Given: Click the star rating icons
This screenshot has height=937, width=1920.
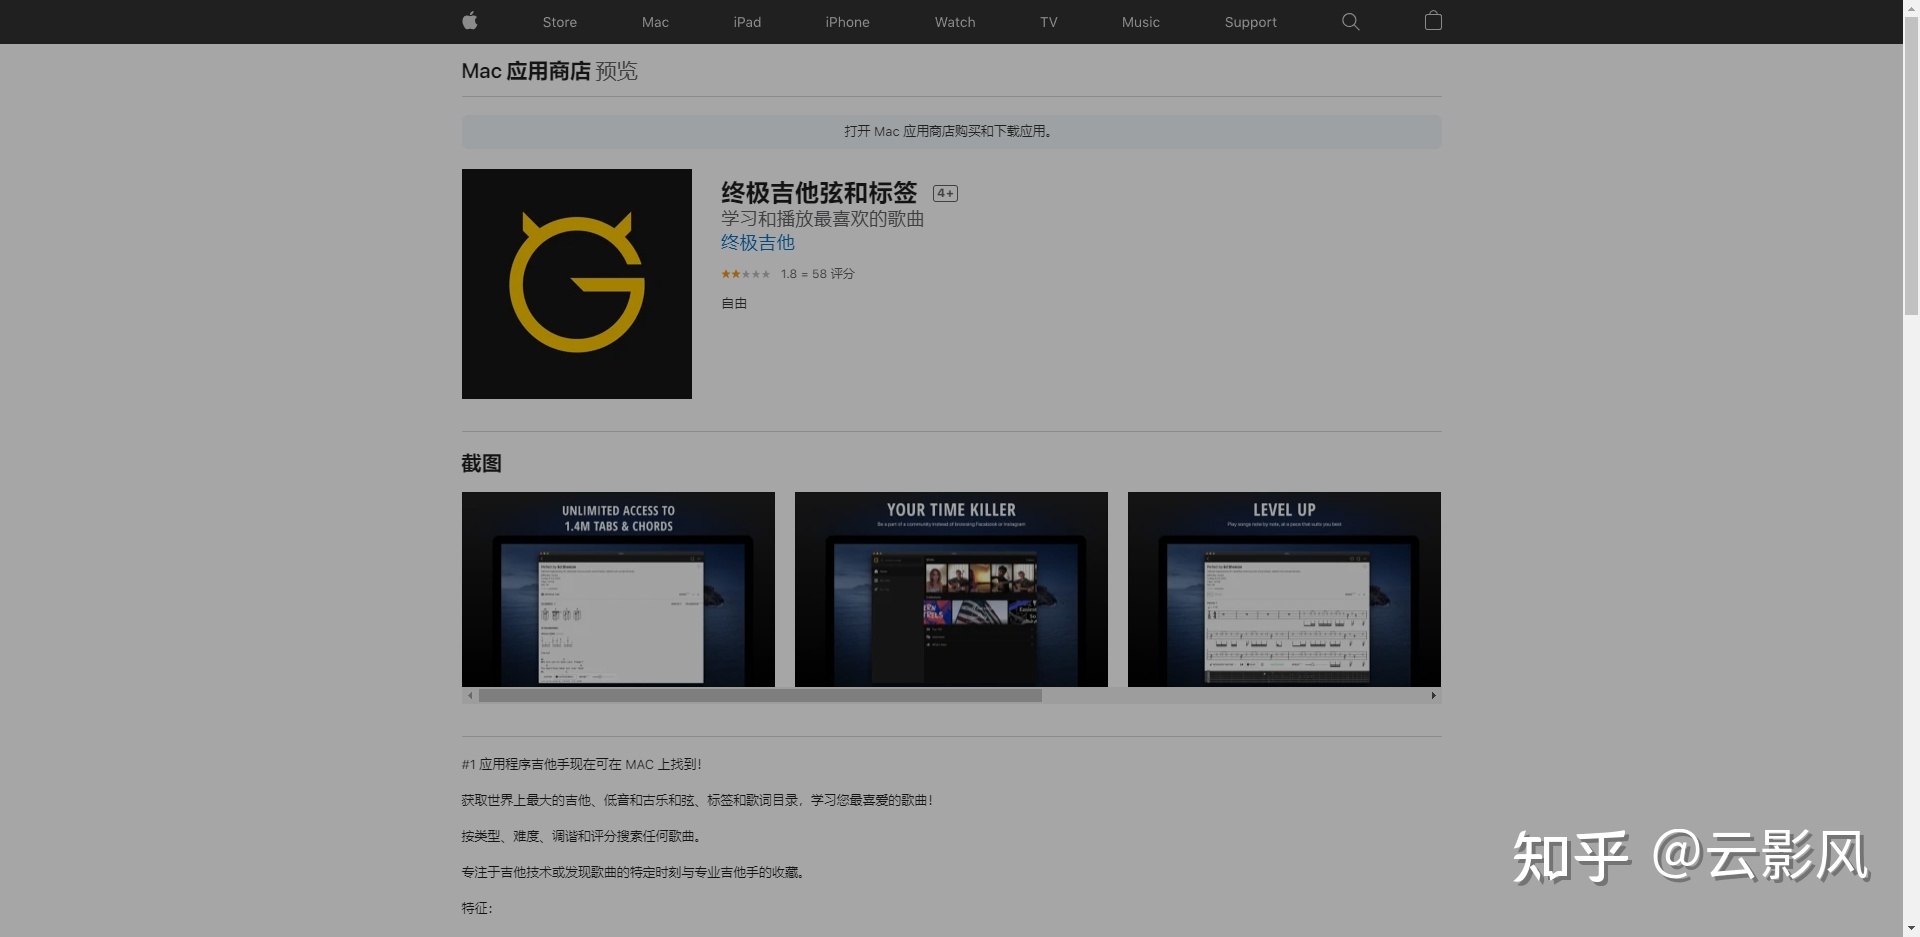Looking at the screenshot, I should [x=746, y=274].
